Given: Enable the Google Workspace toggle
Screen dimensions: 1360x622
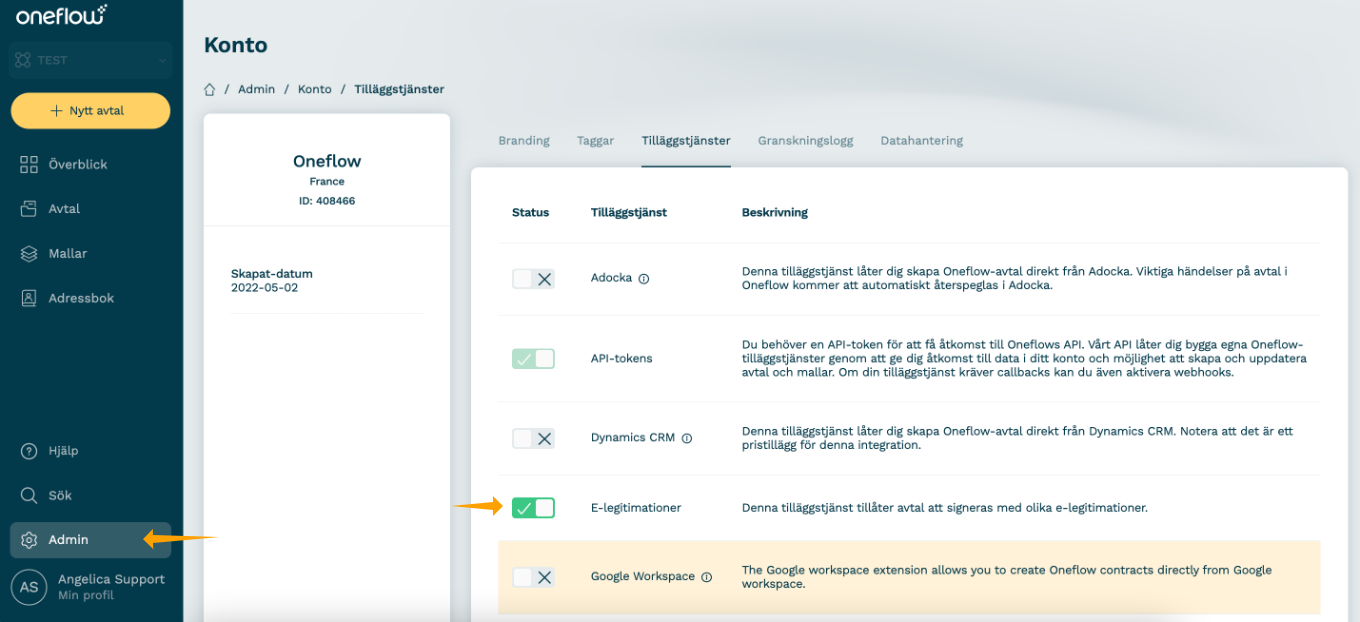Looking at the screenshot, I should point(533,577).
